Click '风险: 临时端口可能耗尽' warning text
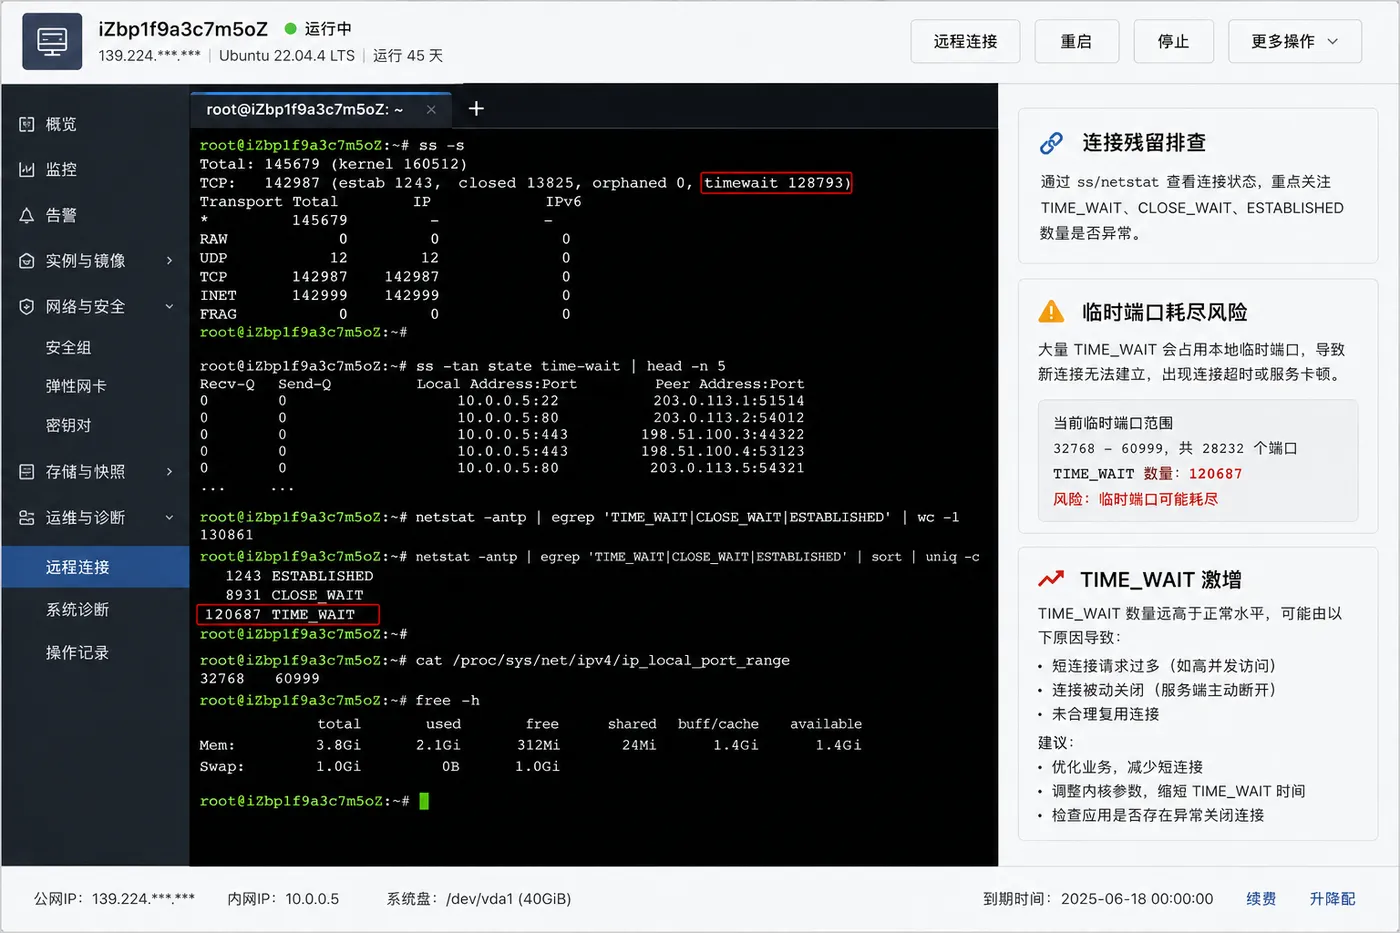The image size is (1400, 933). [1135, 499]
